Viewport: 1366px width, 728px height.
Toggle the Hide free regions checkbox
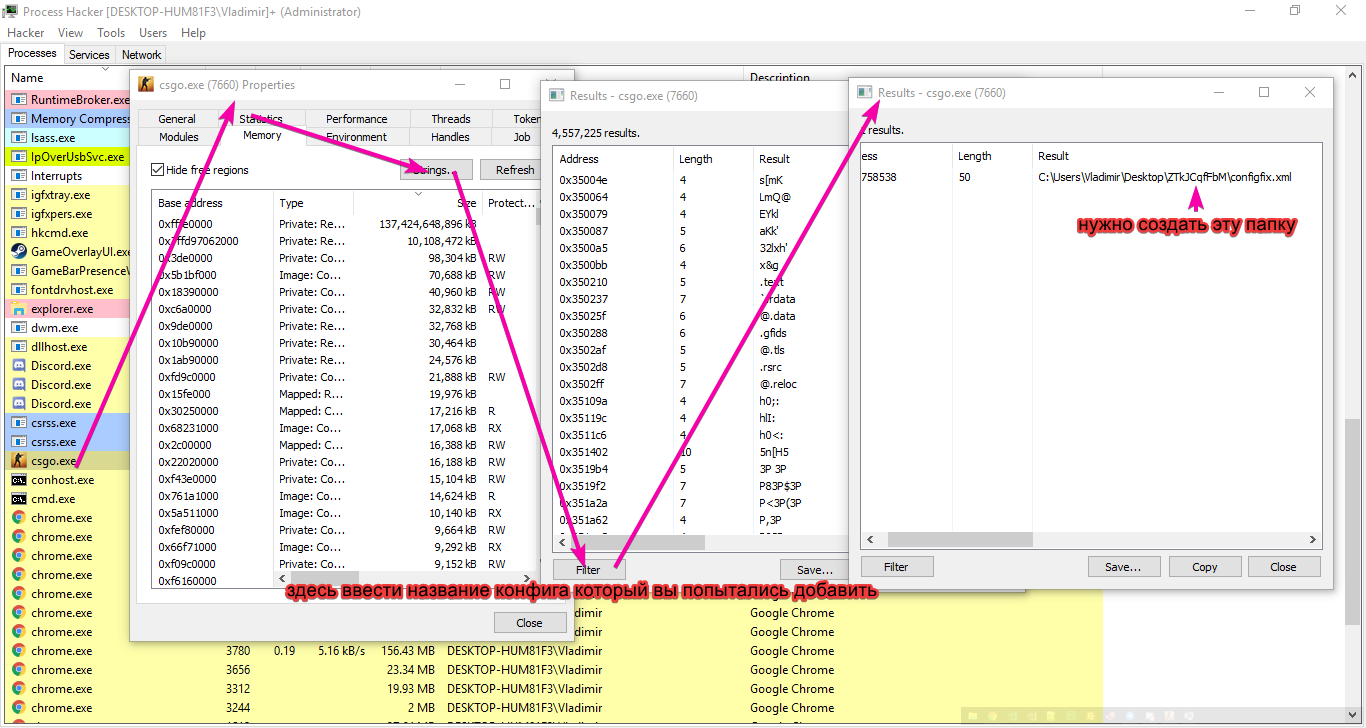(x=157, y=170)
